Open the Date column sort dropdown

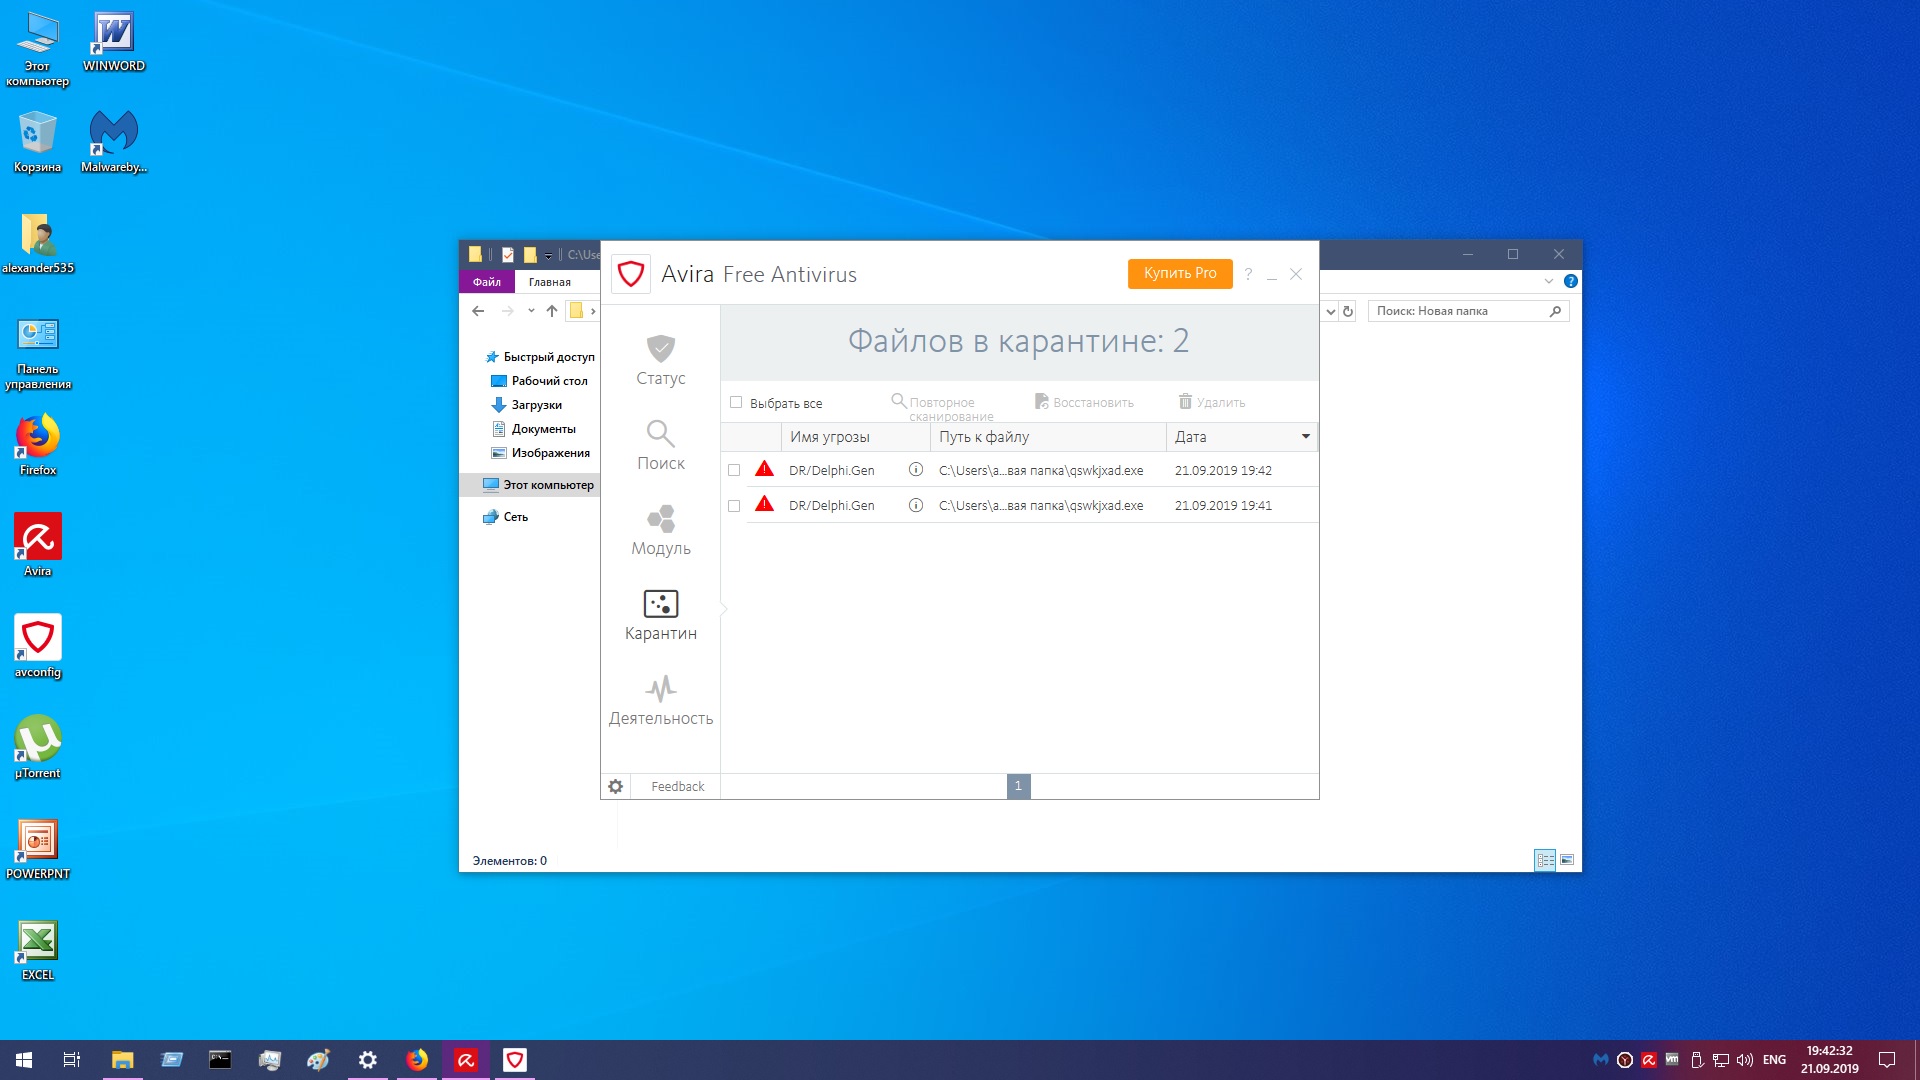tap(1305, 437)
